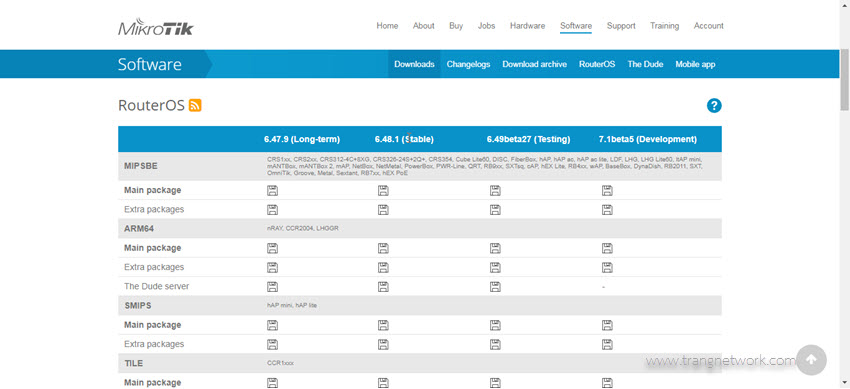Open the Mobile app tab
This screenshot has width=850, height=389.
click(695, 64)
